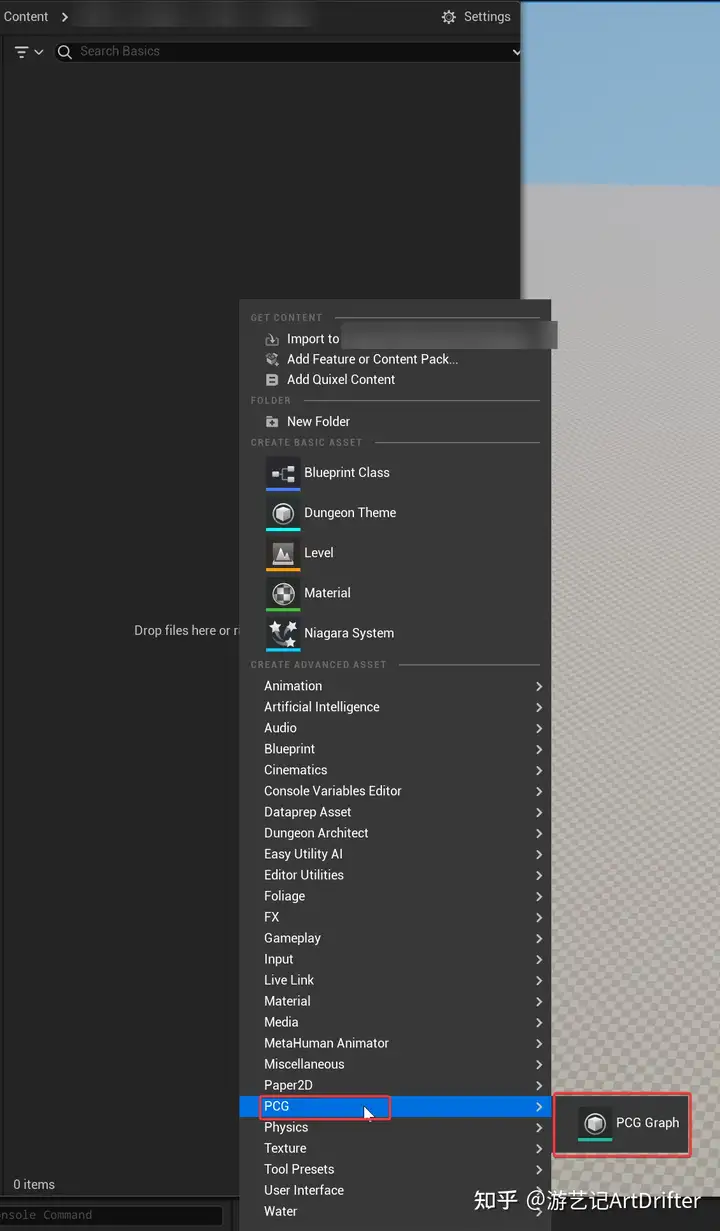Open MetaHuman Animator menu entry
The width and height of the screenshot is (720, 1231).
click(x=395, y=1043)
